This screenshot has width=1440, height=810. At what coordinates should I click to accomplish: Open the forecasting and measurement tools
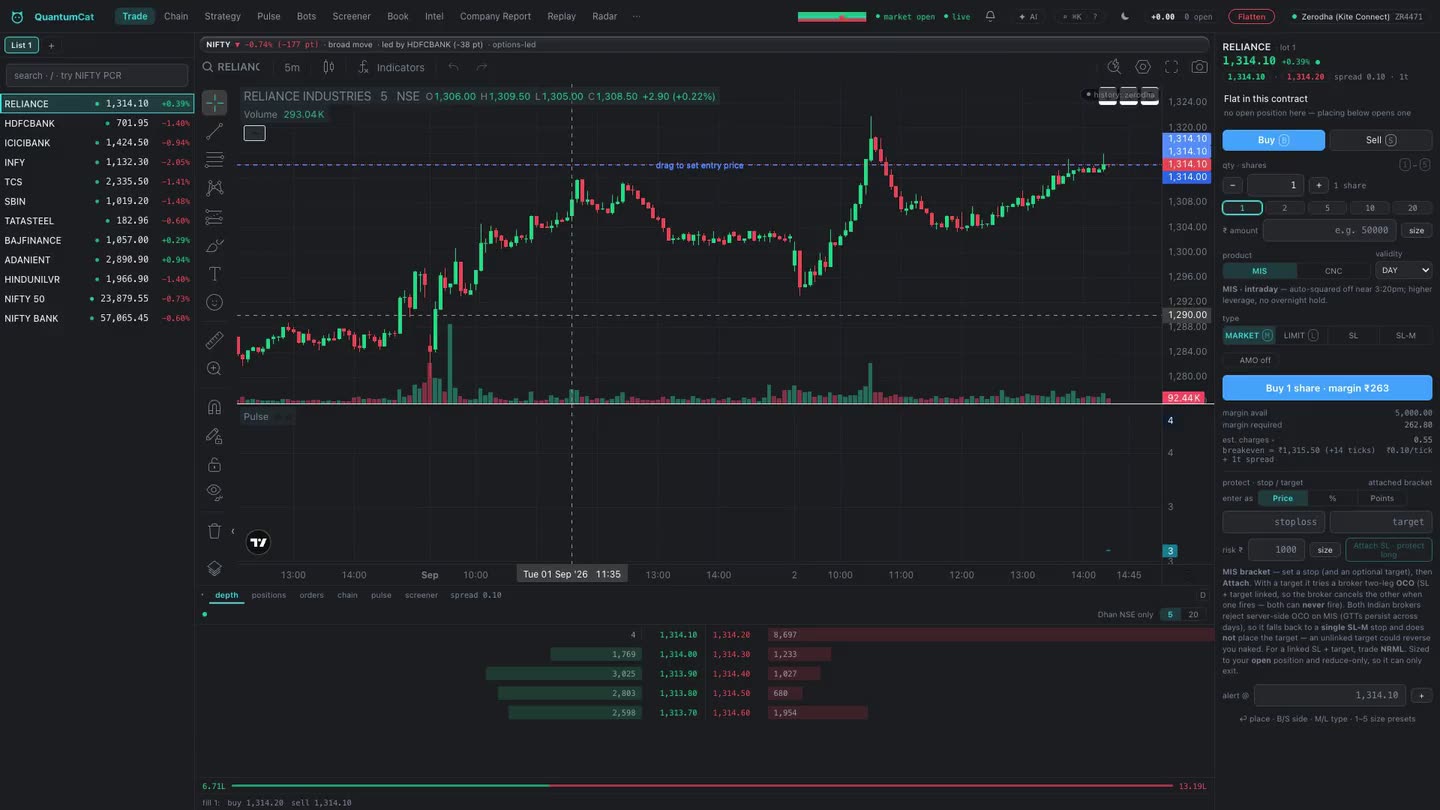[214, 216]
